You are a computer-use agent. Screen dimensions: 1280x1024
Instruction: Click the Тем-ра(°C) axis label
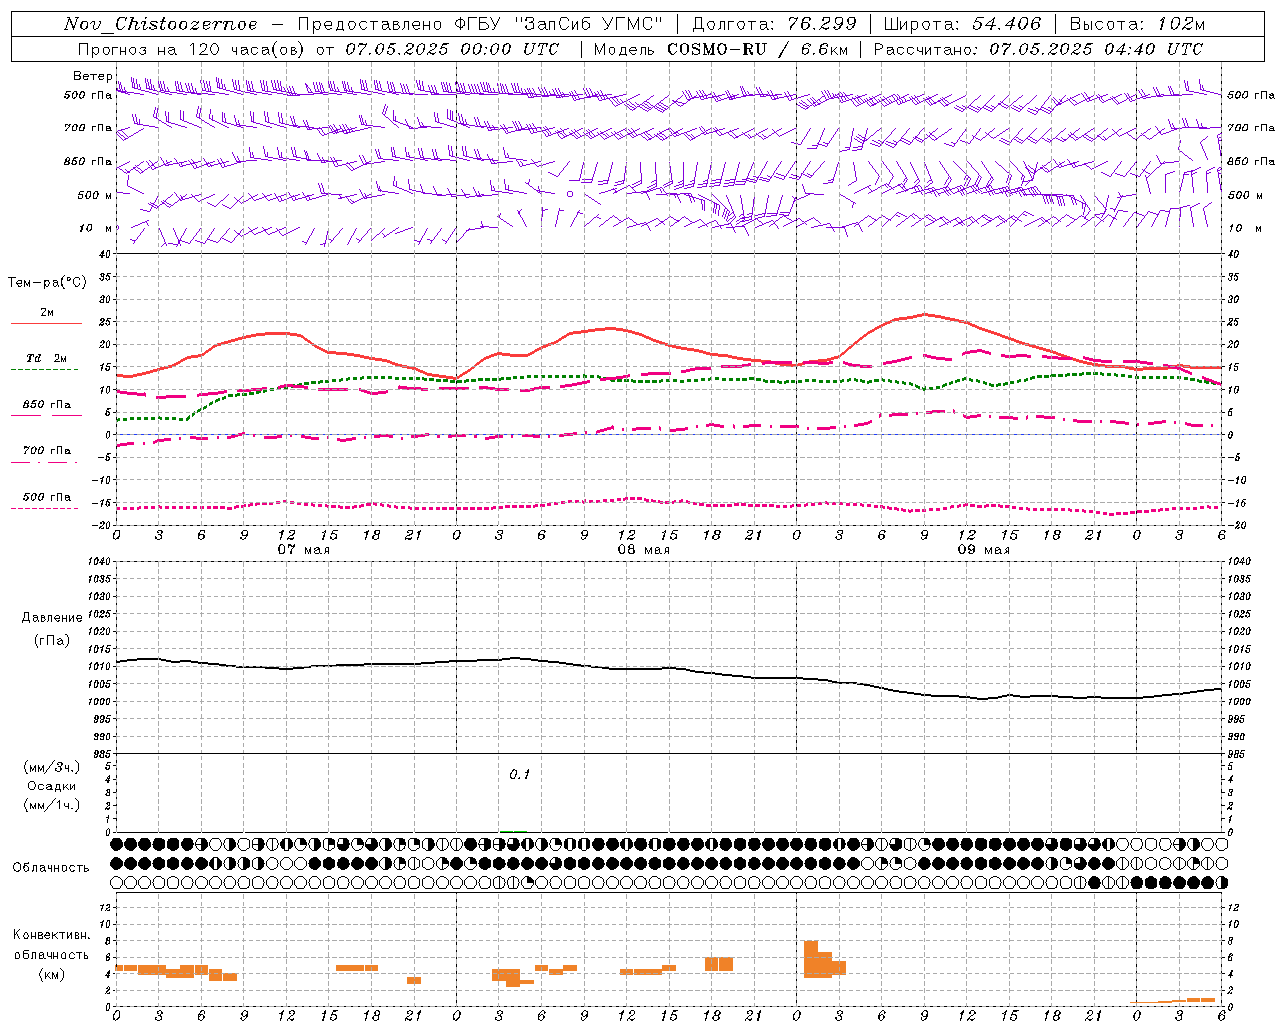pos(47,283)
